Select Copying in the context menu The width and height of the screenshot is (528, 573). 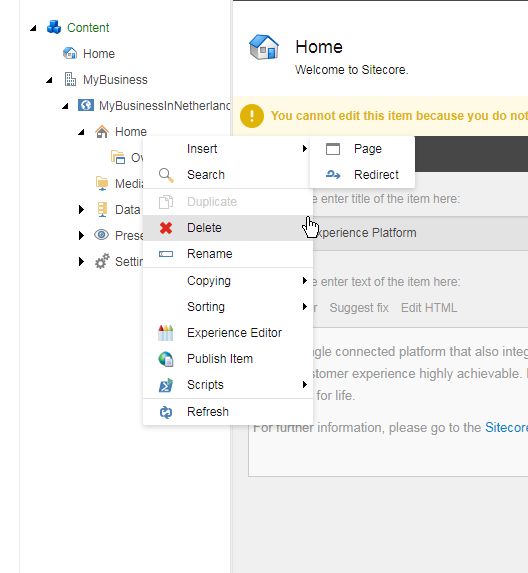pos(228,281)
